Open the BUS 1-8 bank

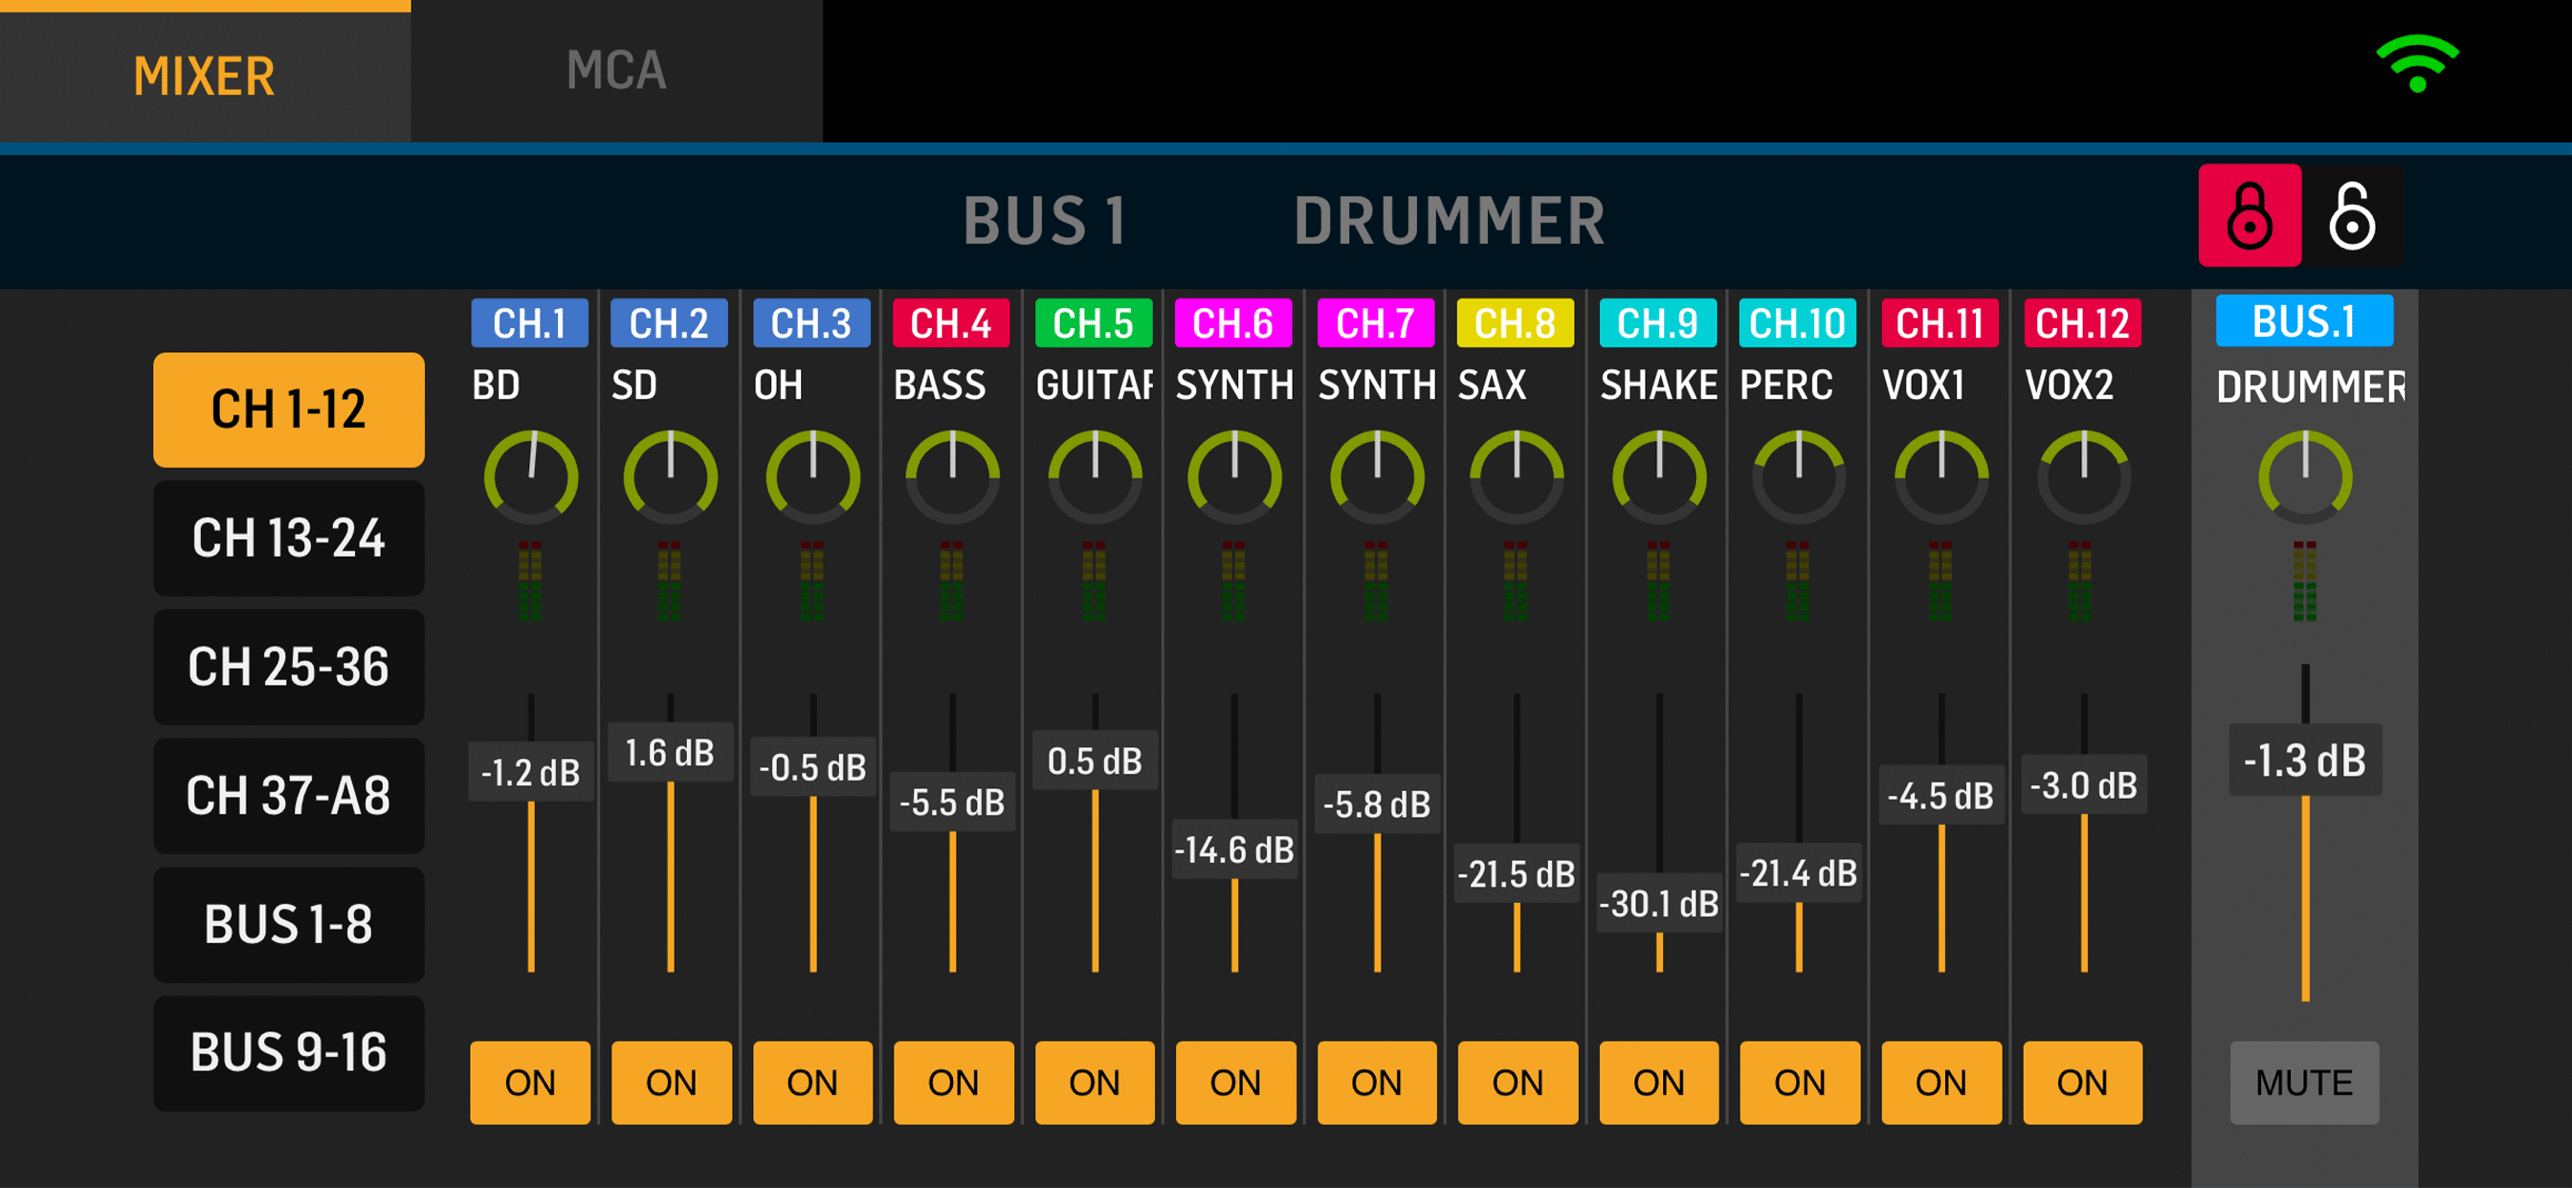pyautogui.click(x=288, y=924)
